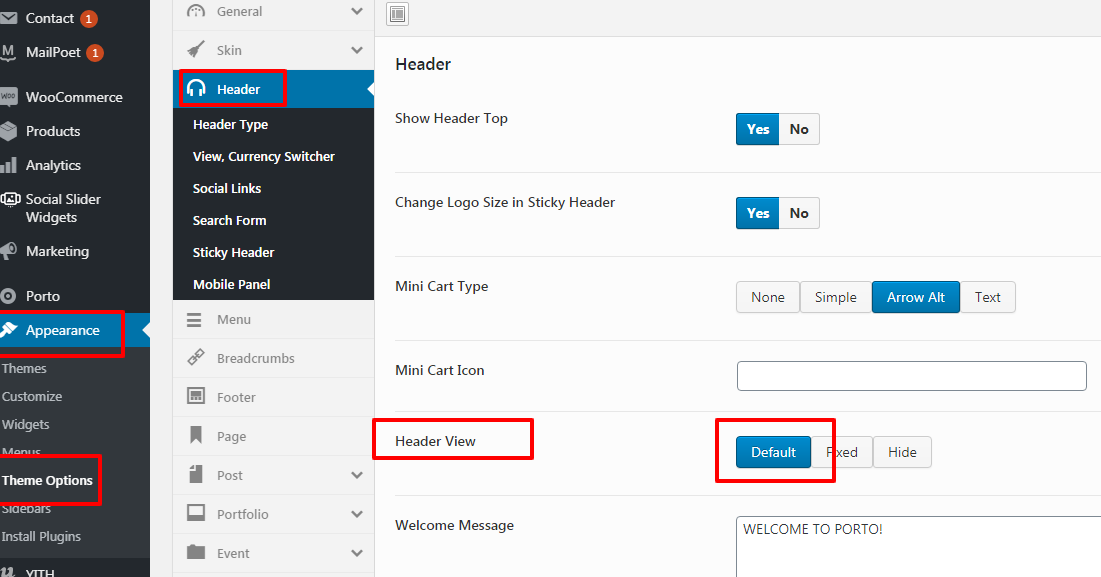The image size is (1101, 577).
Task: Click the Menu hamburger icon
Action: click(x=195, y=319)
